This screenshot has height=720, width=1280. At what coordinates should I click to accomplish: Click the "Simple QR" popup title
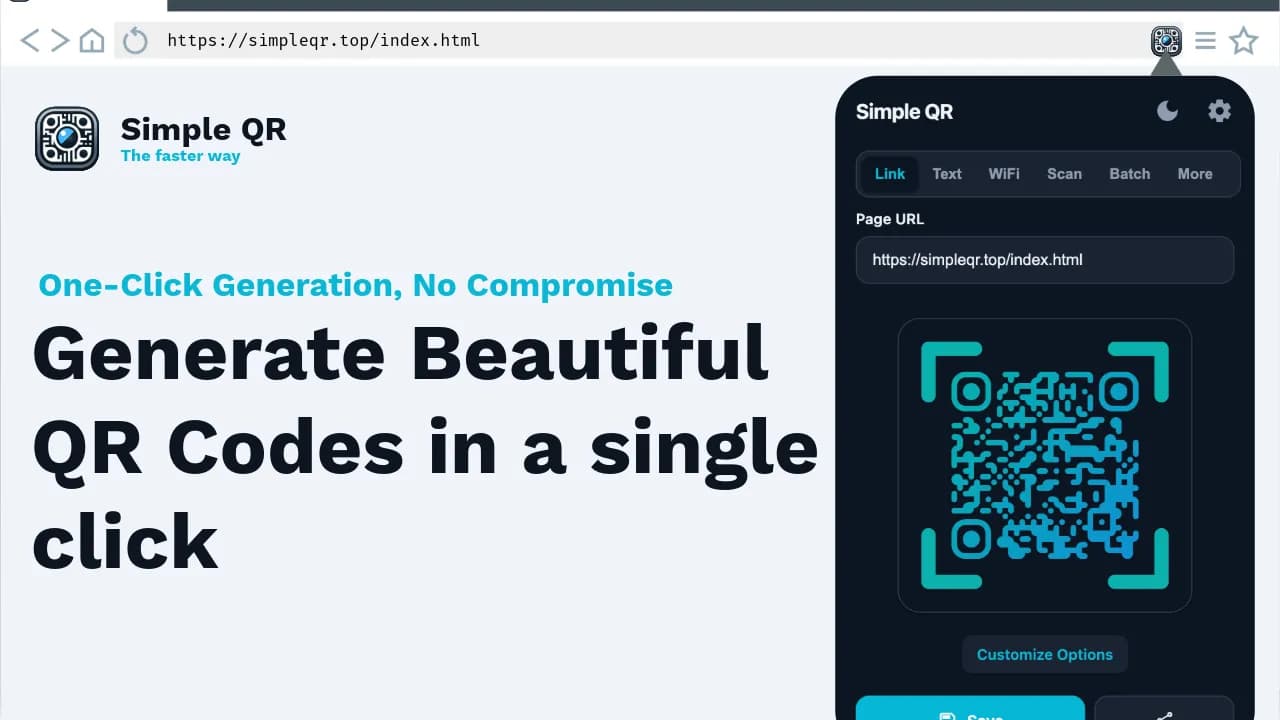(x=904, y=112)
